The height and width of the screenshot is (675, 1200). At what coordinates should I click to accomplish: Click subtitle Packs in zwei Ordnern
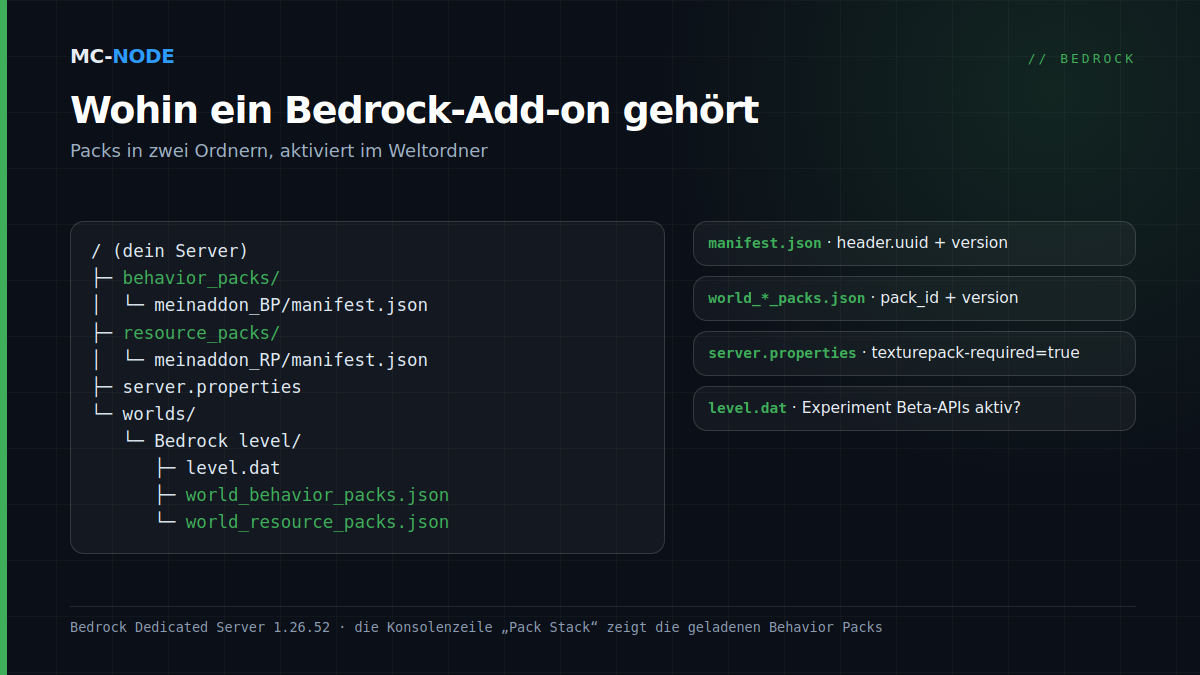coord(279,151)
